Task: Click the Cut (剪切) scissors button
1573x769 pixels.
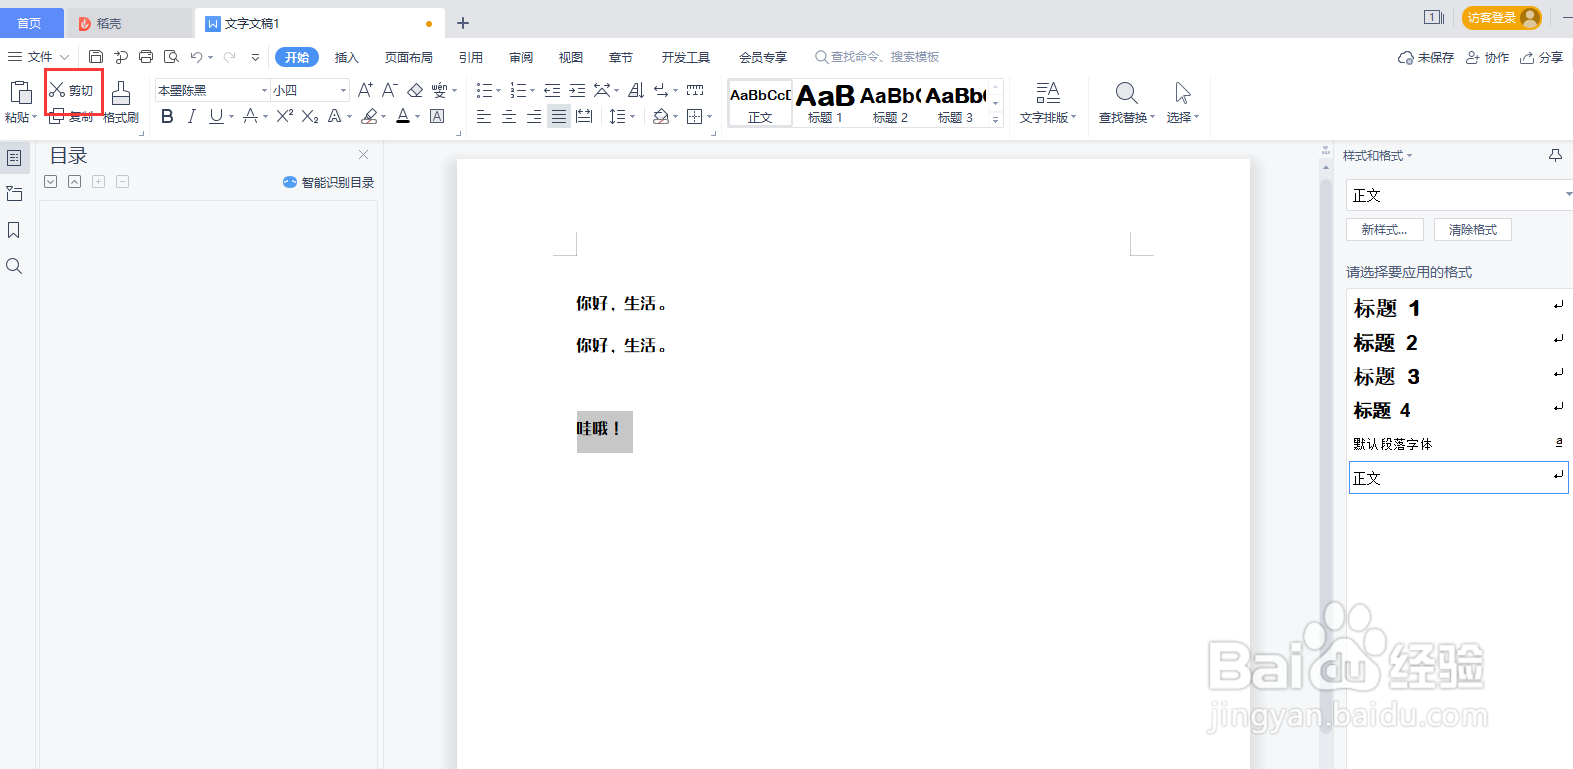Action: (x=72, y=90)
